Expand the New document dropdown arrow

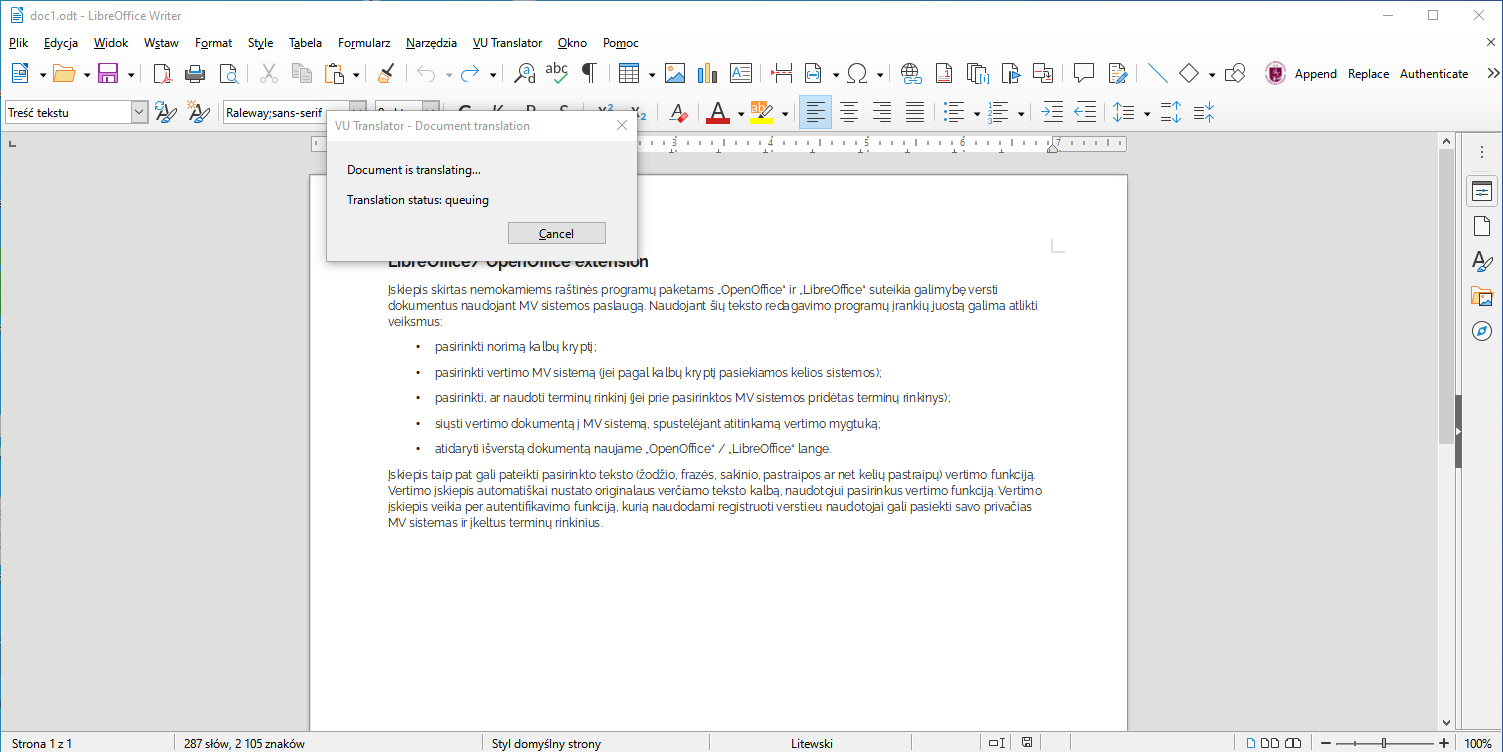pyautogui.click(x=42, y=74)
